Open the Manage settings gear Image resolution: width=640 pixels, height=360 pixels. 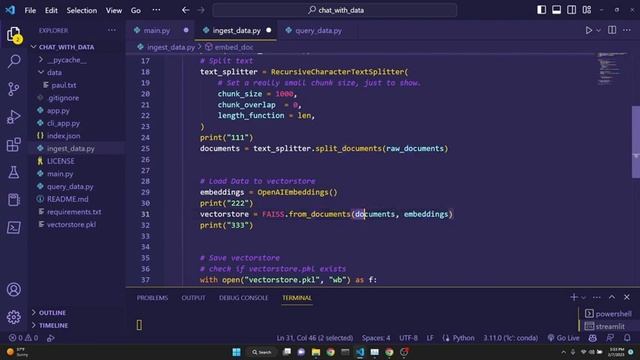(x=14, y=317)
